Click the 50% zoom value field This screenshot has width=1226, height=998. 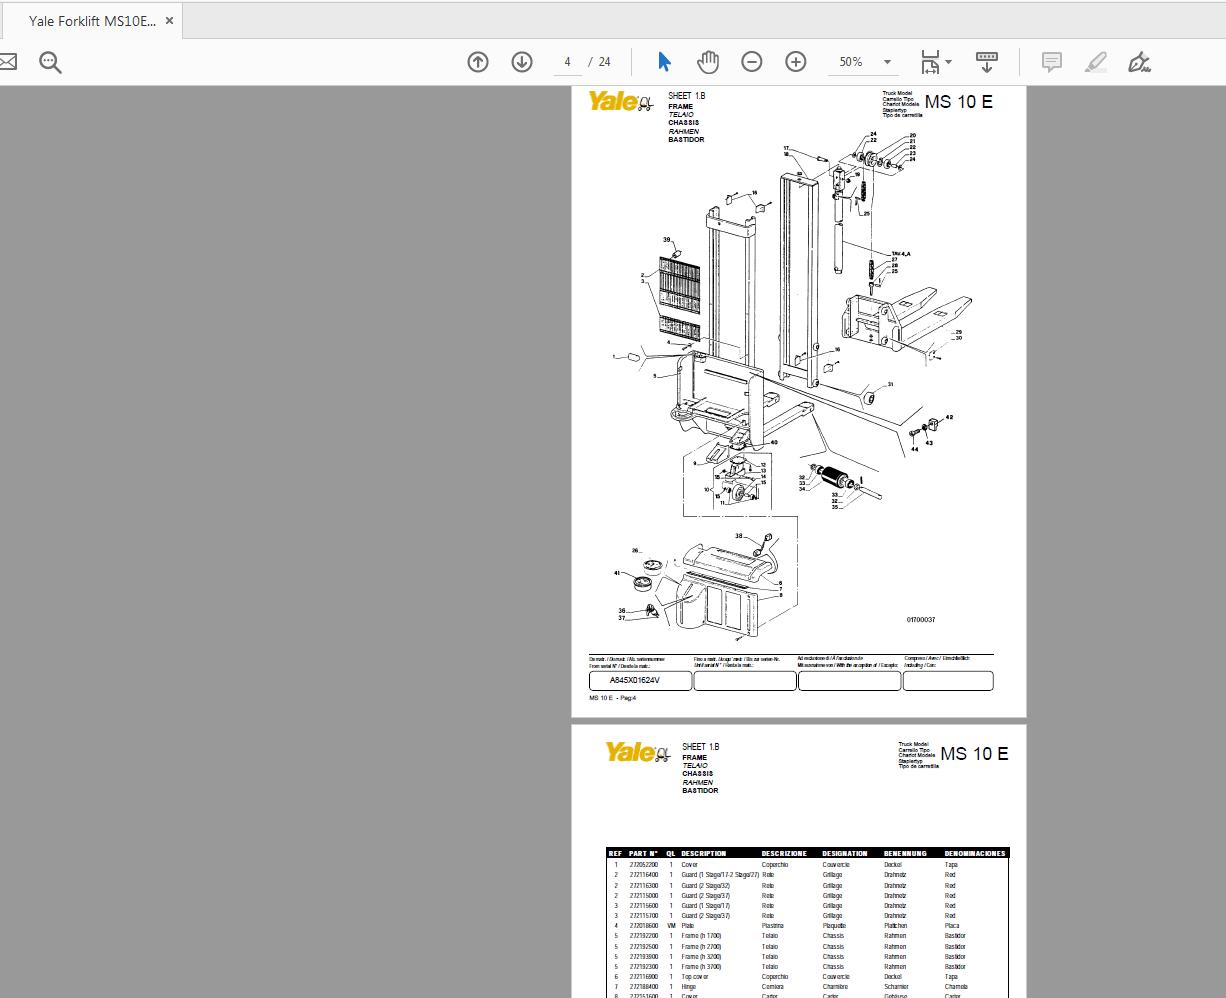point(851,62)
